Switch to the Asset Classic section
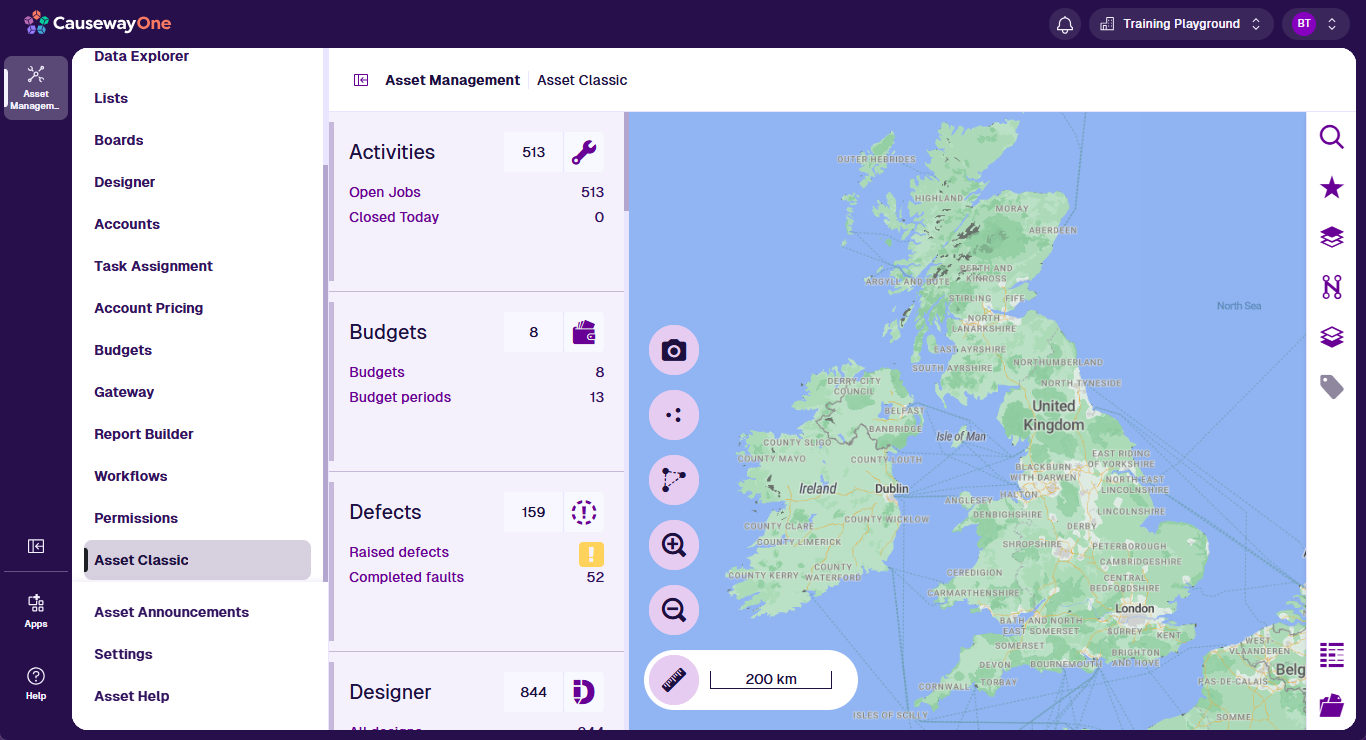This screenshot has height=740, width=1366. pyautogui.click(x=141, y=560)
